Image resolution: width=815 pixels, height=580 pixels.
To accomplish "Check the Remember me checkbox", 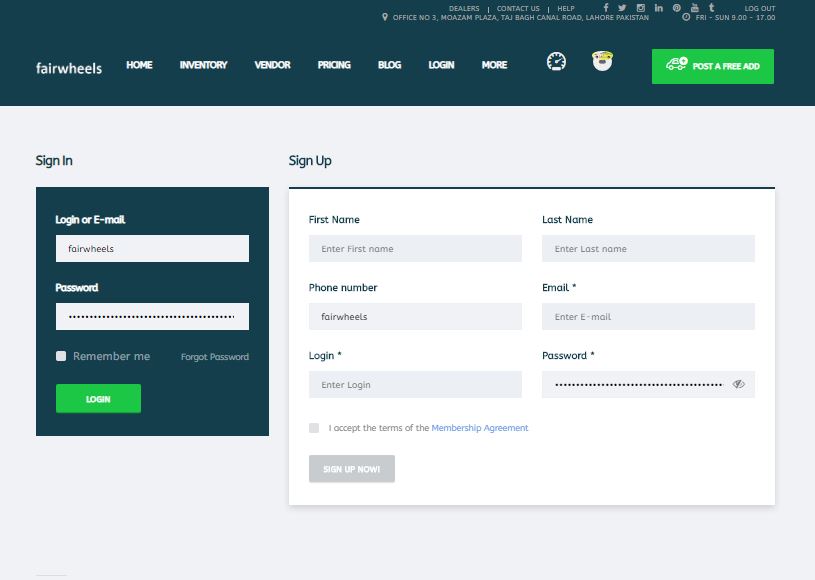I will (61, 356).
